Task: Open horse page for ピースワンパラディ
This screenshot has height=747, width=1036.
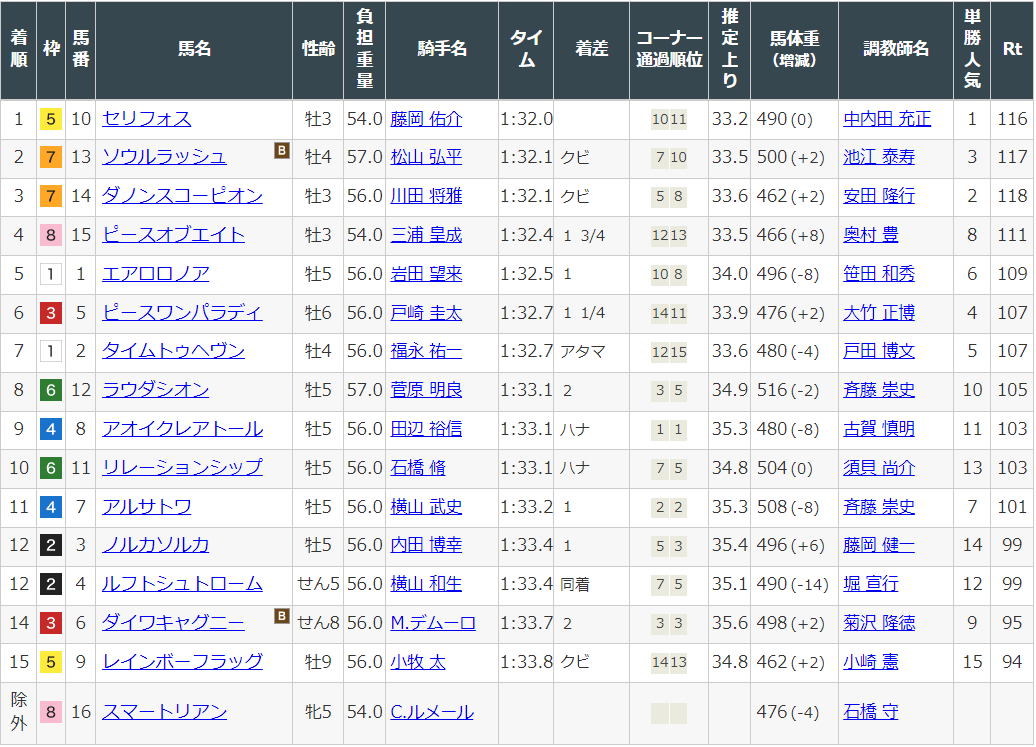Action: [x=182, y=313]
